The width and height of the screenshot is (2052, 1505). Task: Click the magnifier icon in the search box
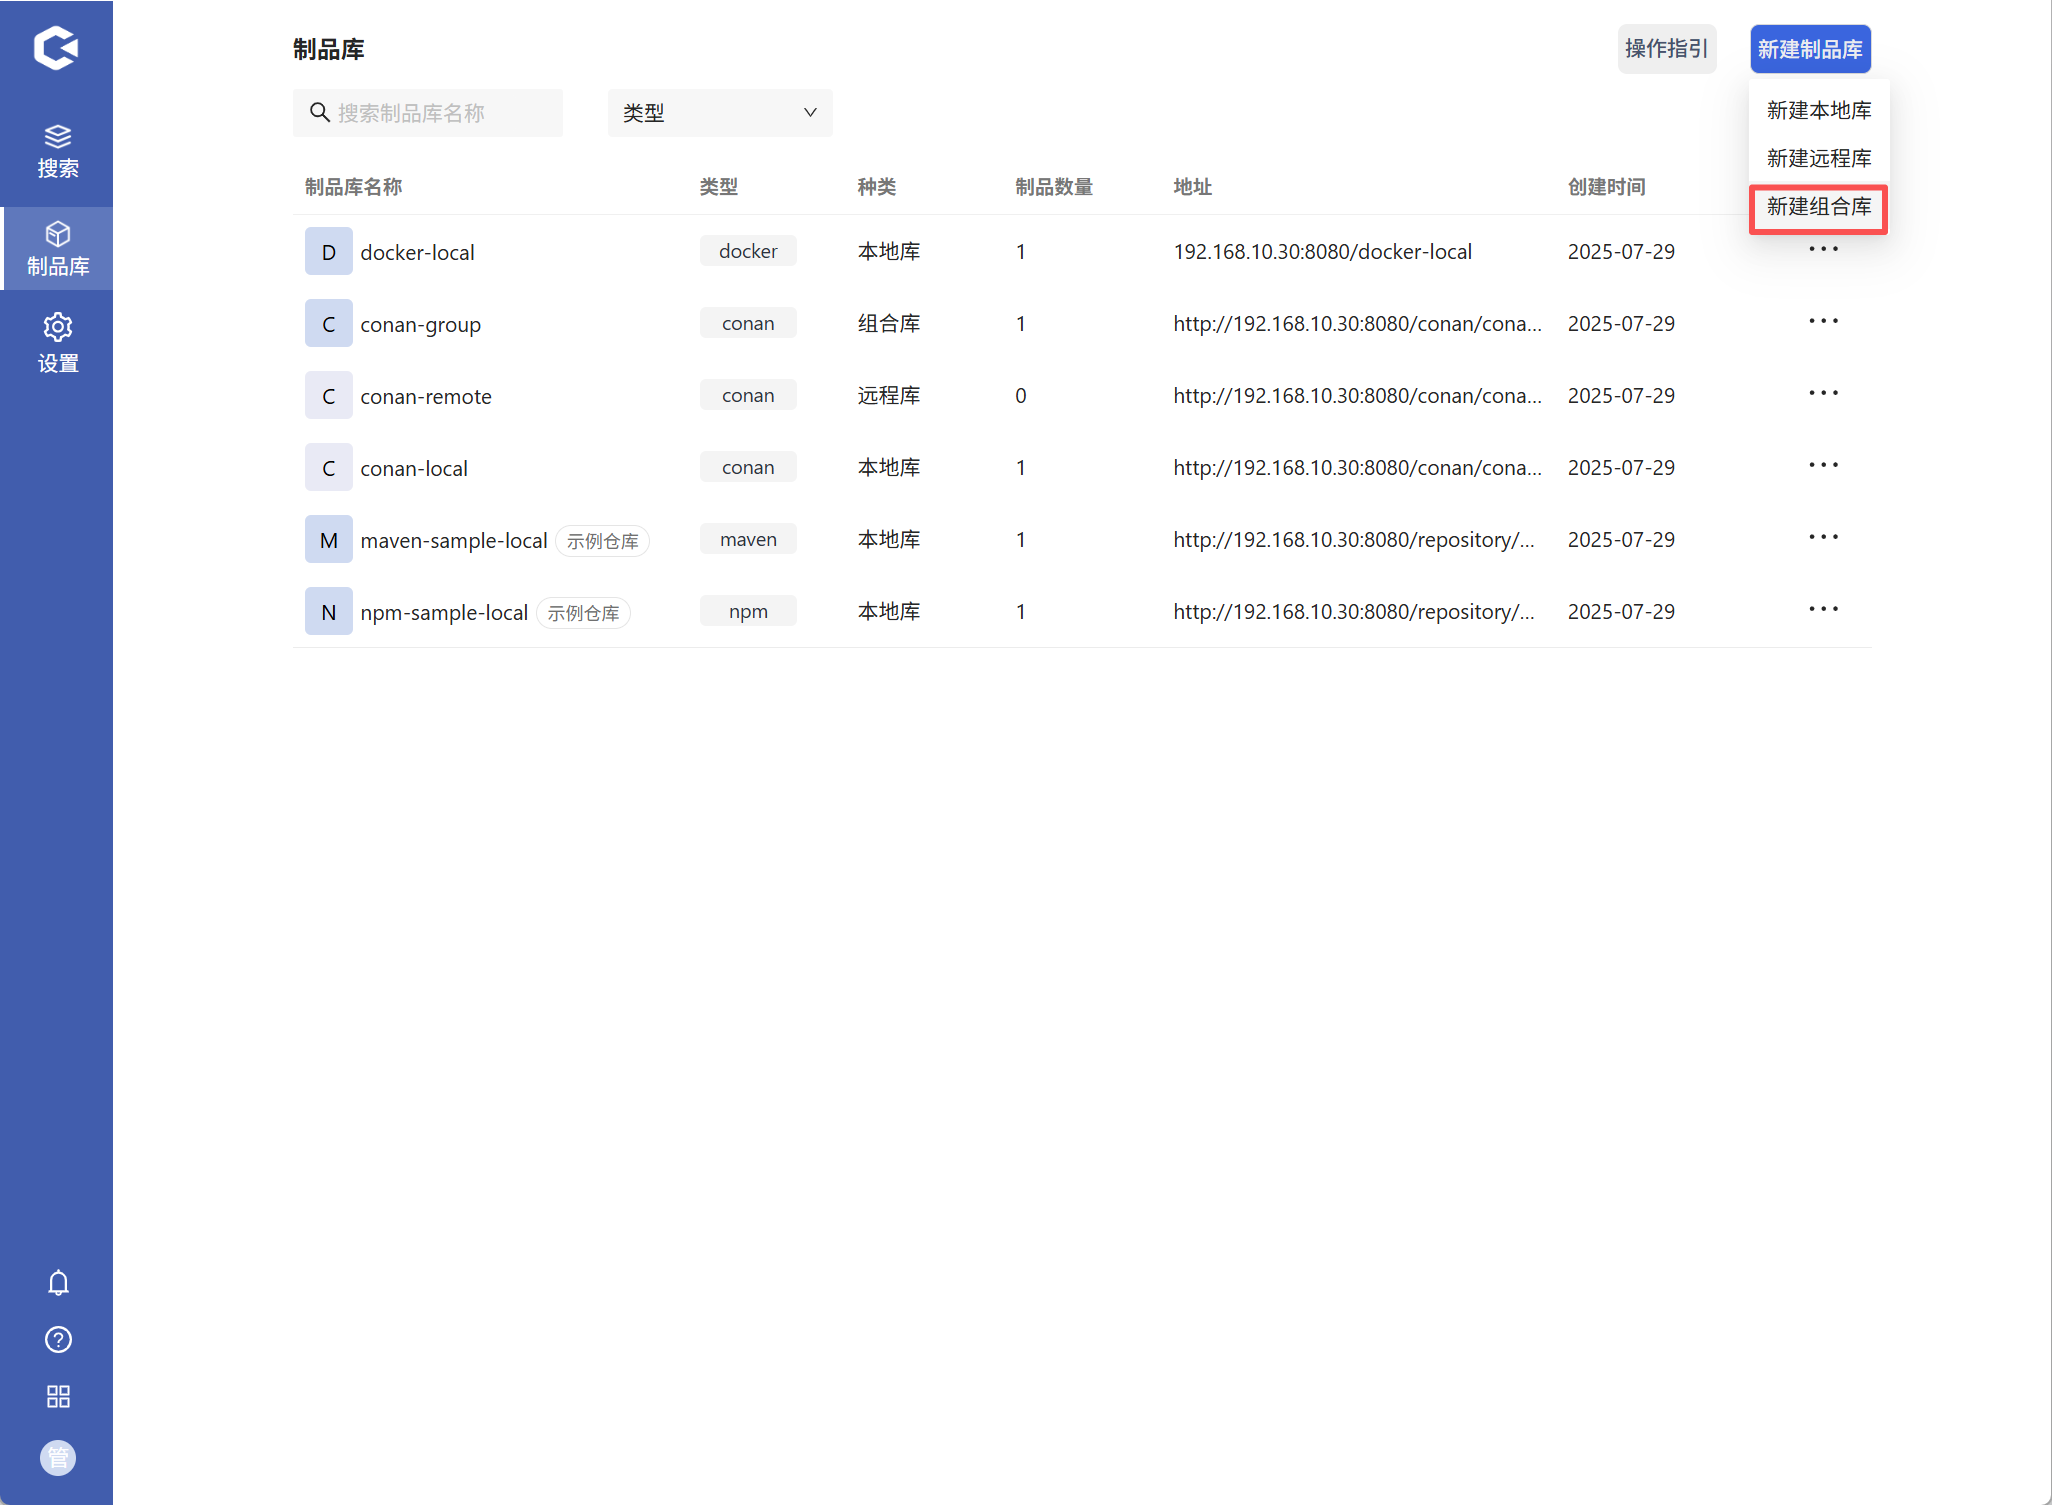click(320, 112)
